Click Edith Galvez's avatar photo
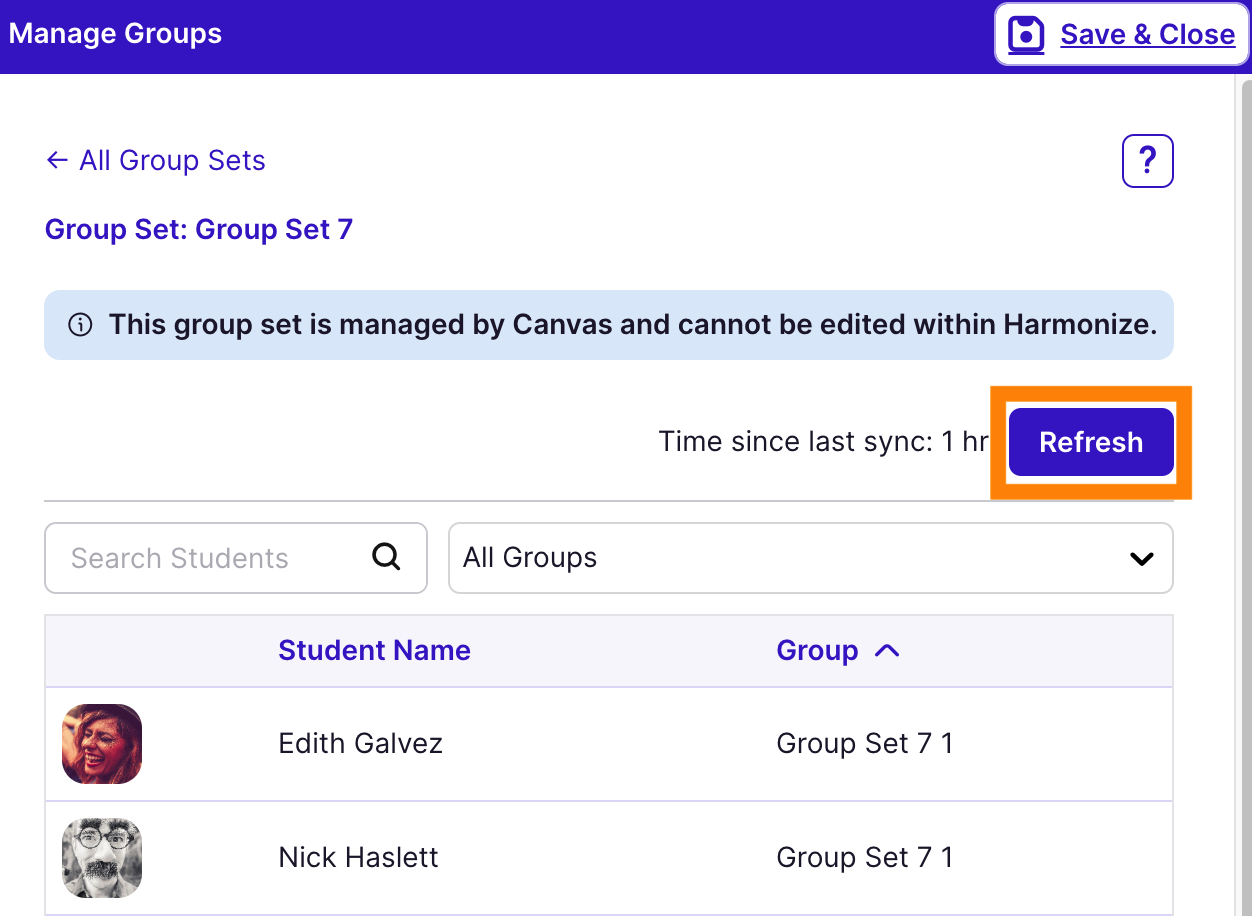Viewport: 1252px width, 916px height. (x=102, y=744)
